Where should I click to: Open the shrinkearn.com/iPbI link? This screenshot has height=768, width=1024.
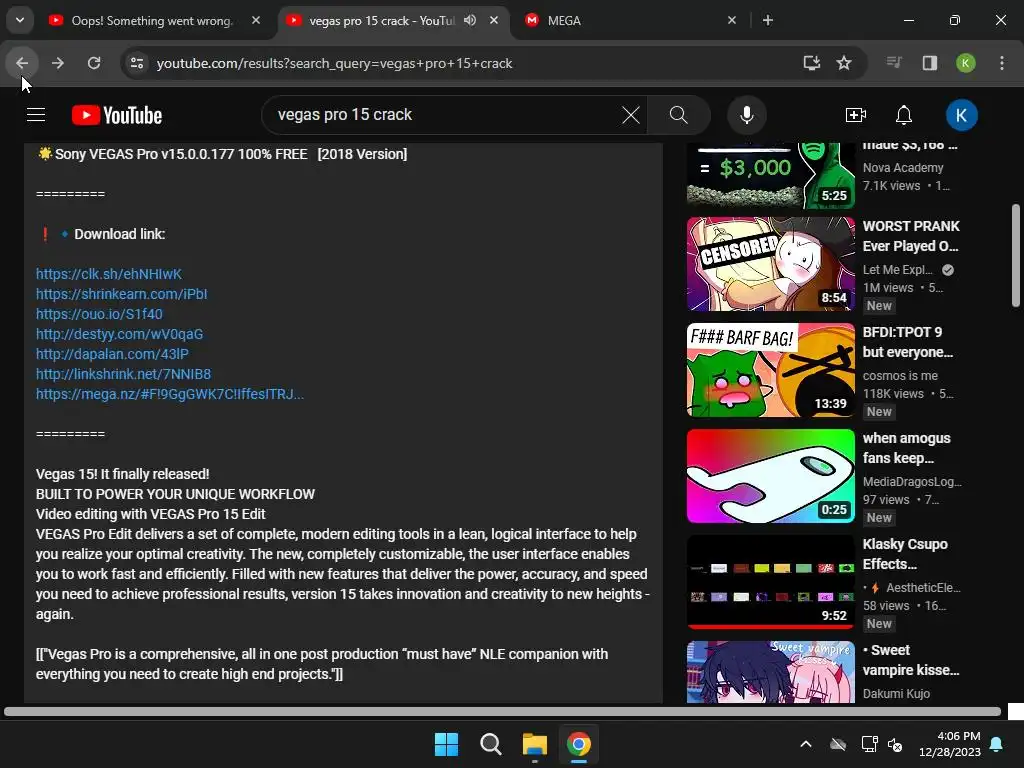coord(121,295)
